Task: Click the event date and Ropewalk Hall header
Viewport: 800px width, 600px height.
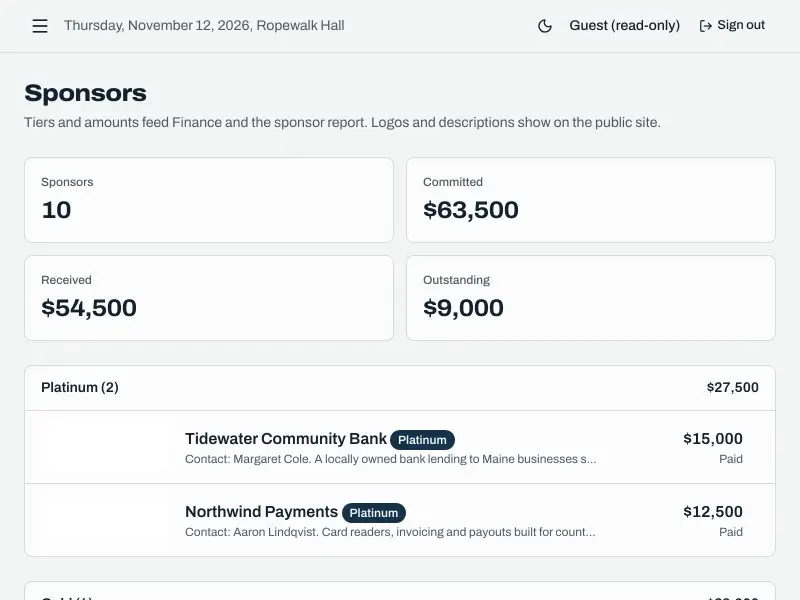Action: 204,26
